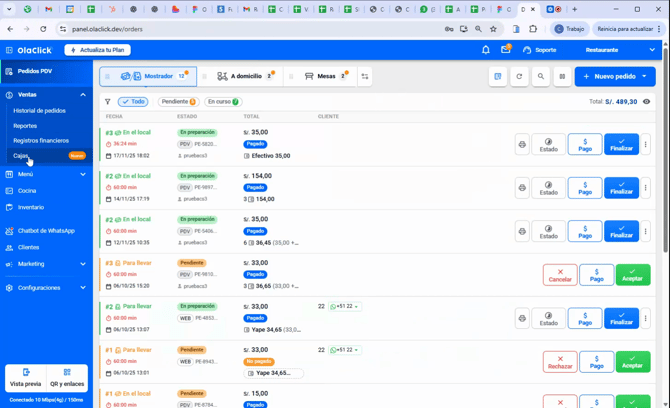670x408 pixels.
Task: Click Pago for the Efectivo 35,00 order
Action: pyautogui.click(x=585, y=144)
